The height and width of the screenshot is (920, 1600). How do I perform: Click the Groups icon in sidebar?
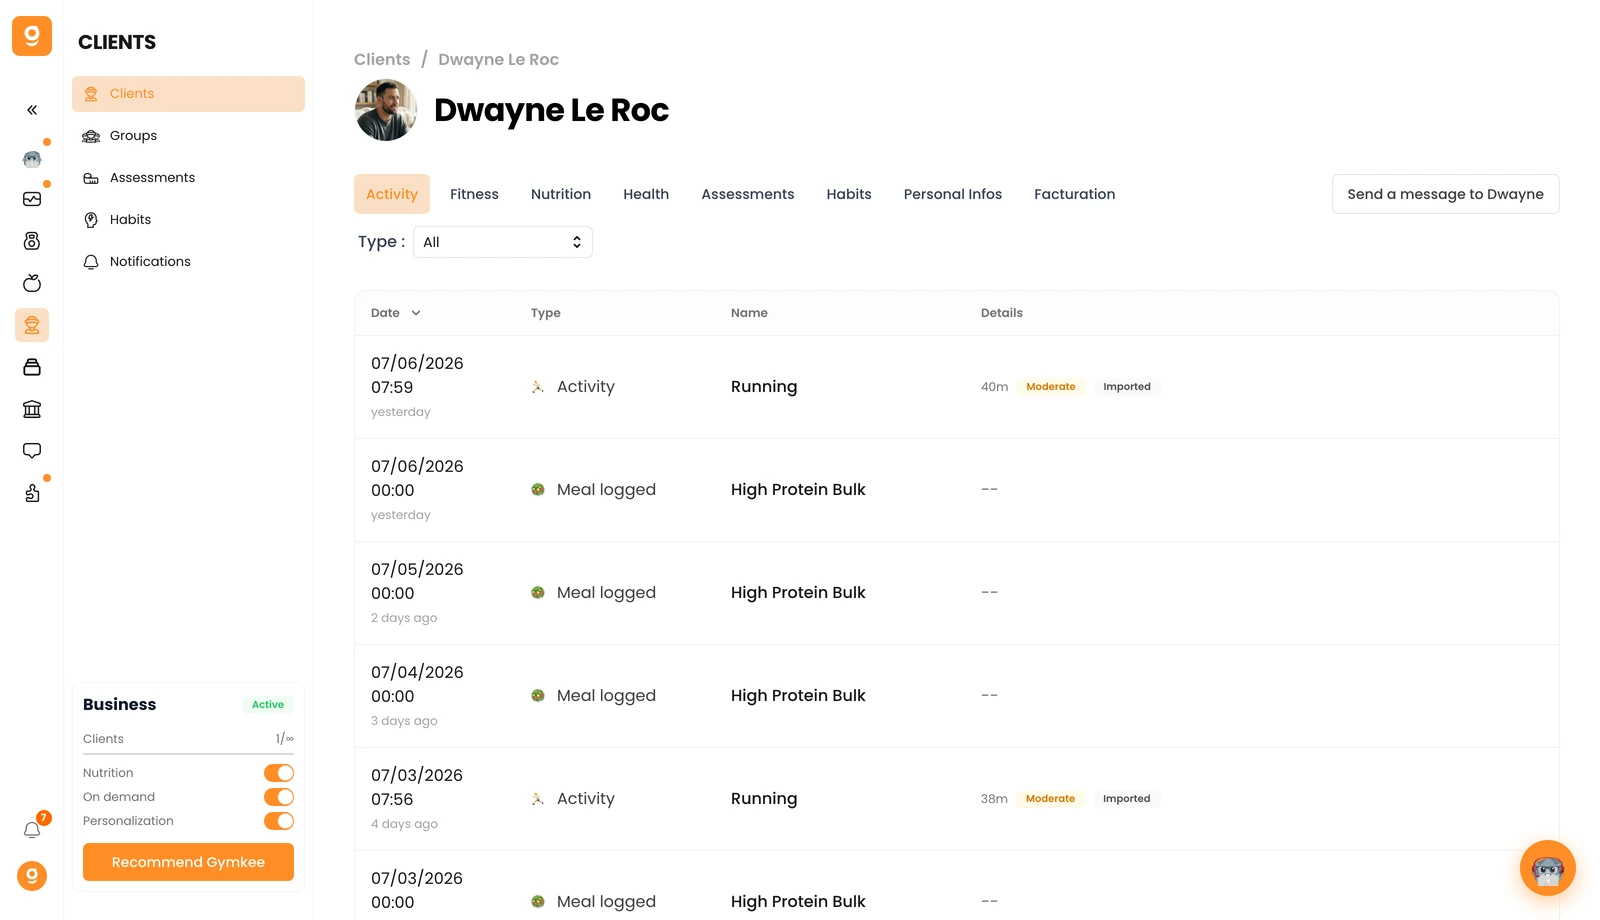click(x=91, y=136)
